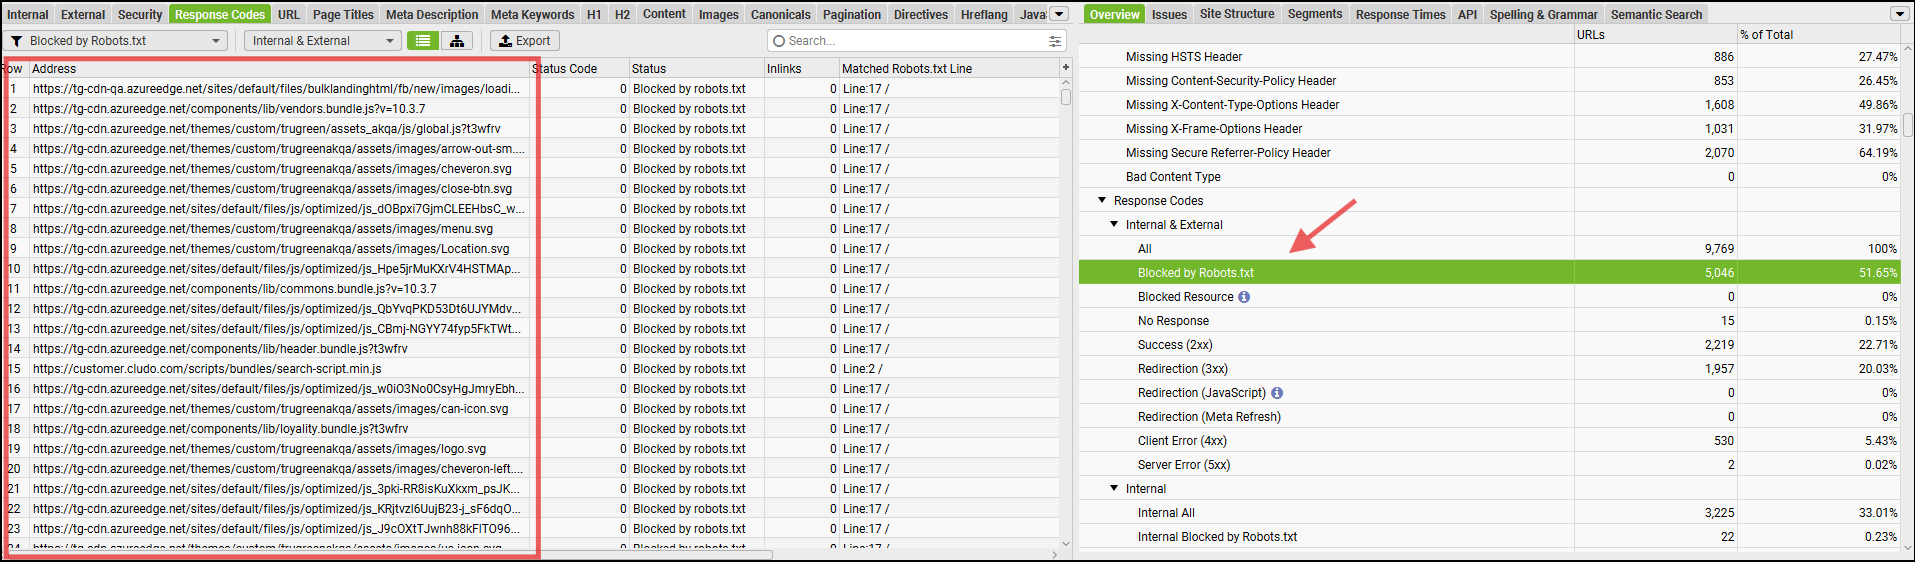
Task: Select the header.bundle.js?t3wfrv URL row
Action: pos(530,348)
